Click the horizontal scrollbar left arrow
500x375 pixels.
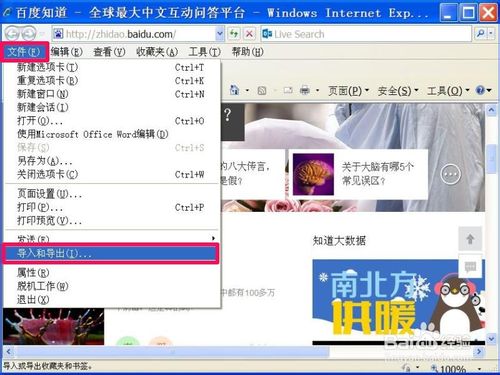click(x=9, y=351)
